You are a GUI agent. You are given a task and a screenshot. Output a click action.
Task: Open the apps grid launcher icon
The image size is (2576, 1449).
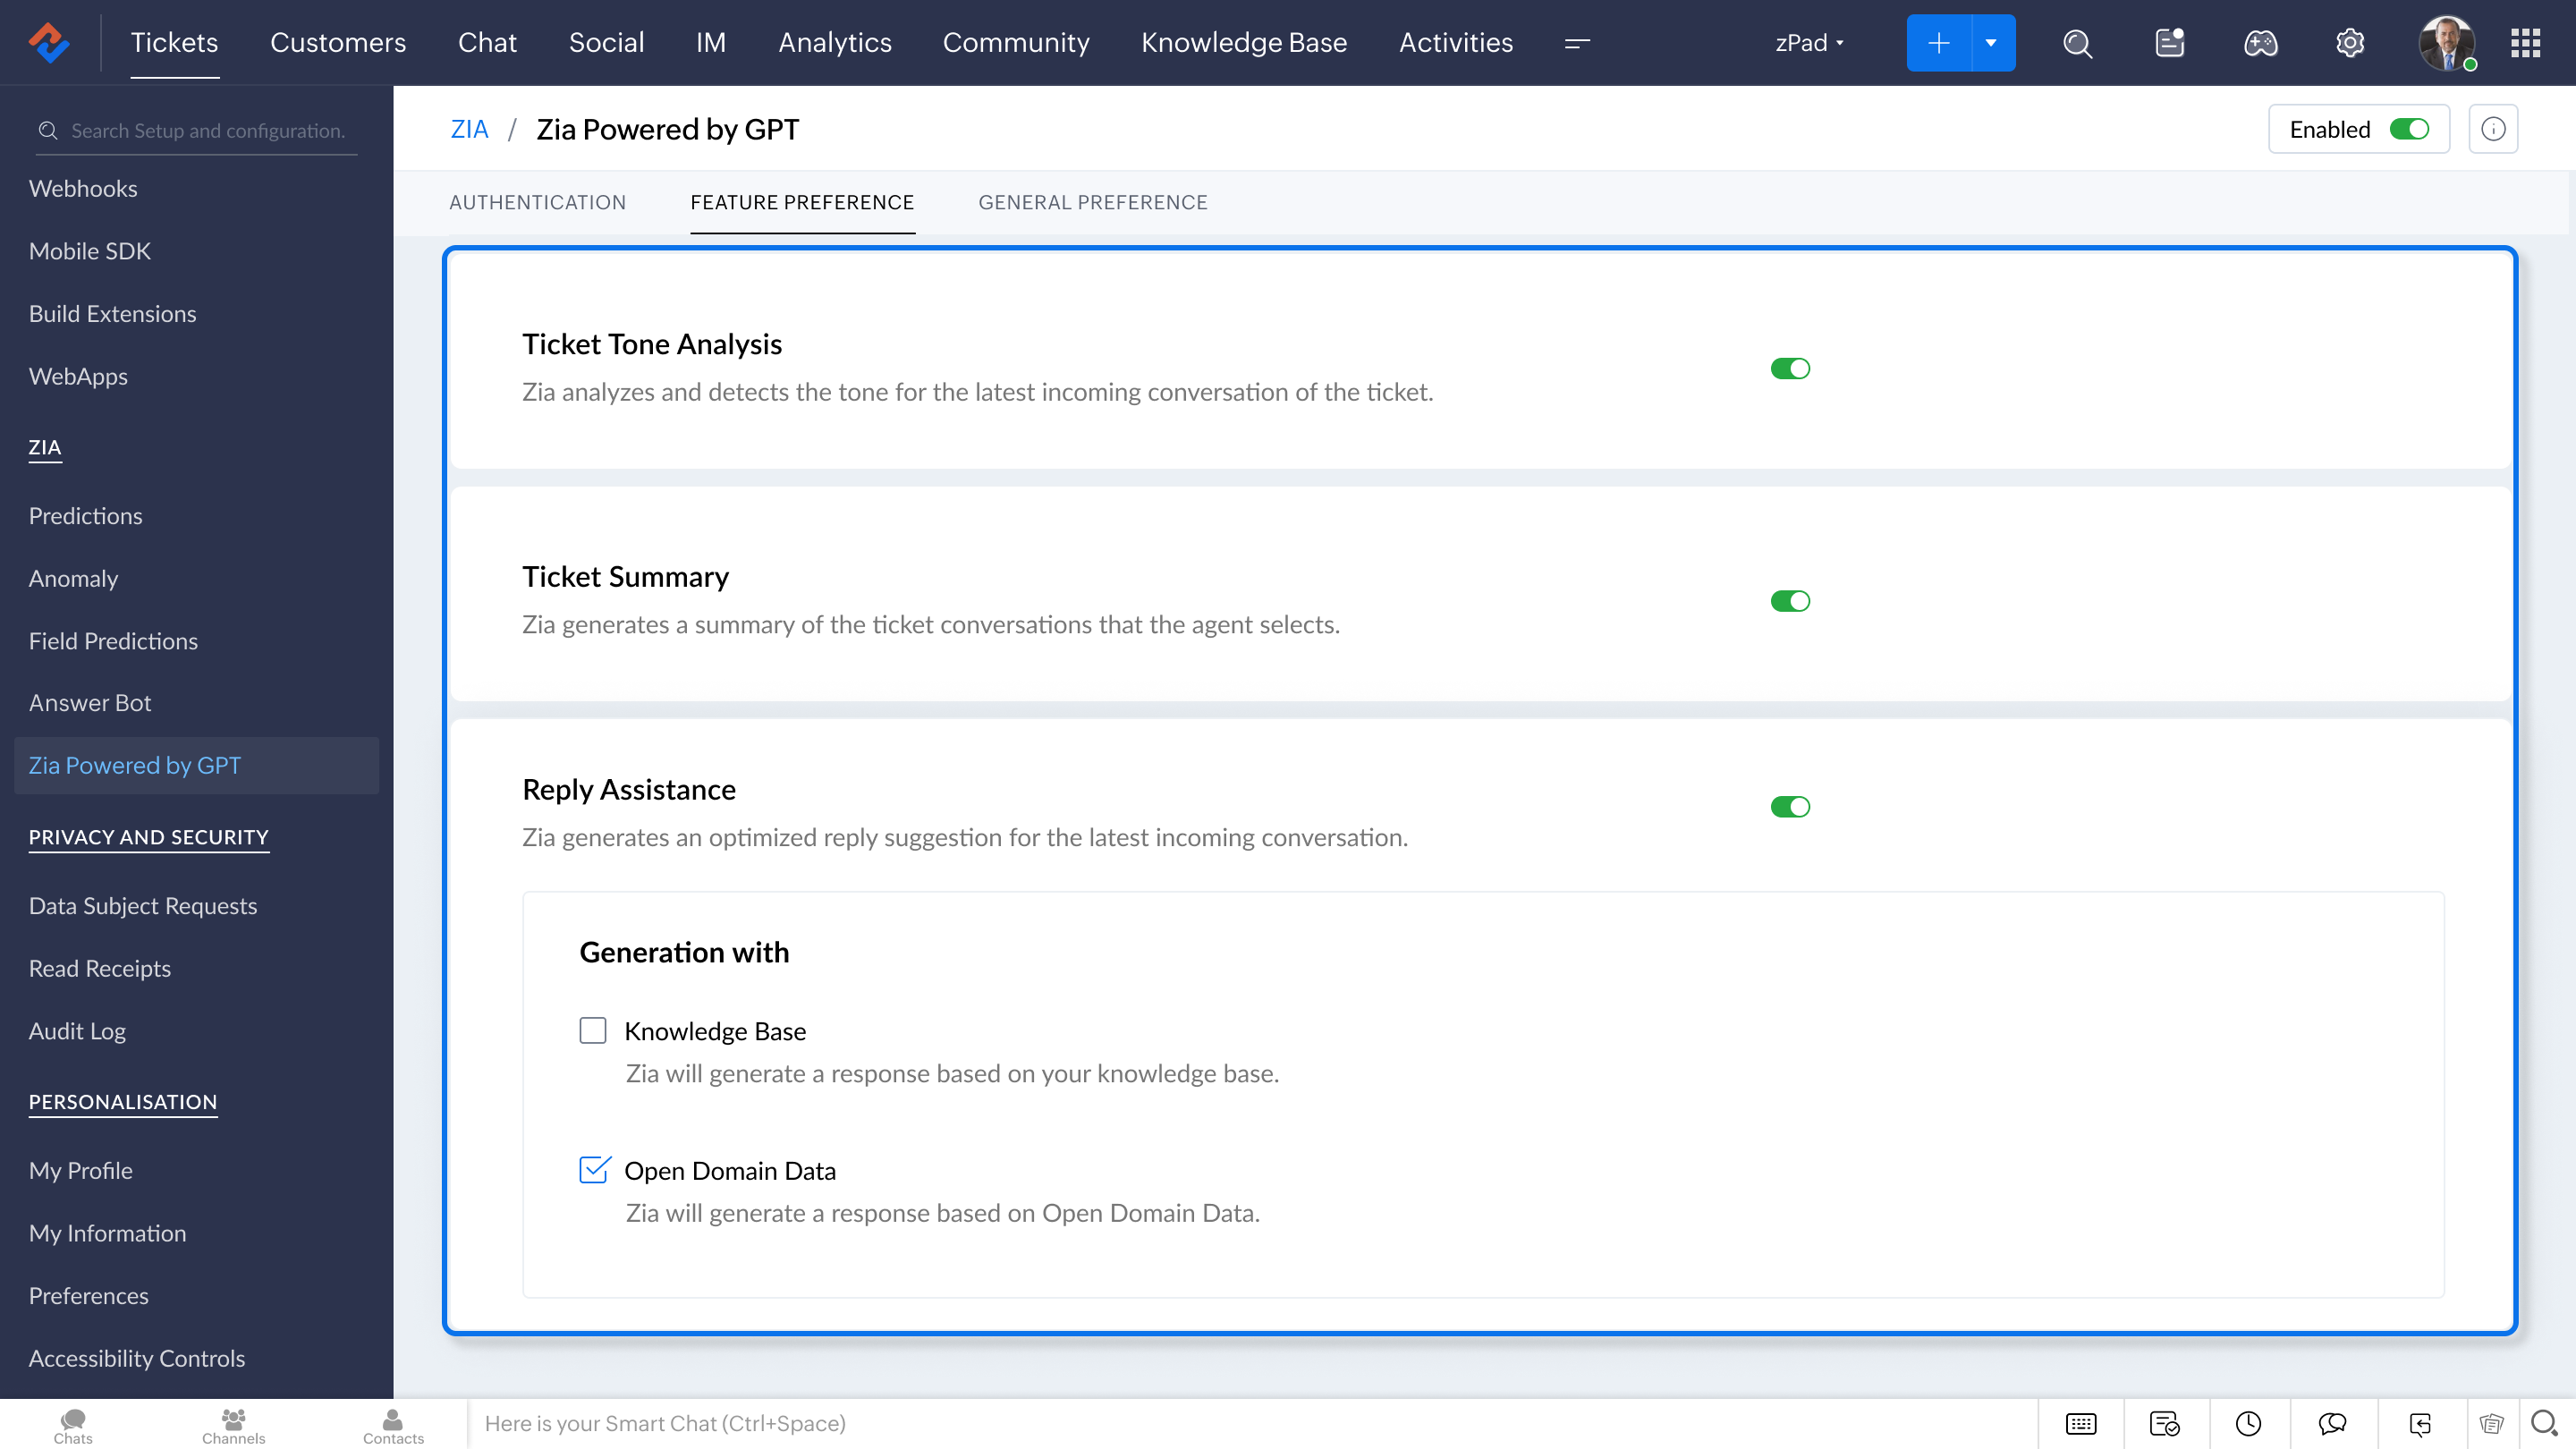pyautogui.click(x=2525, y=43)
